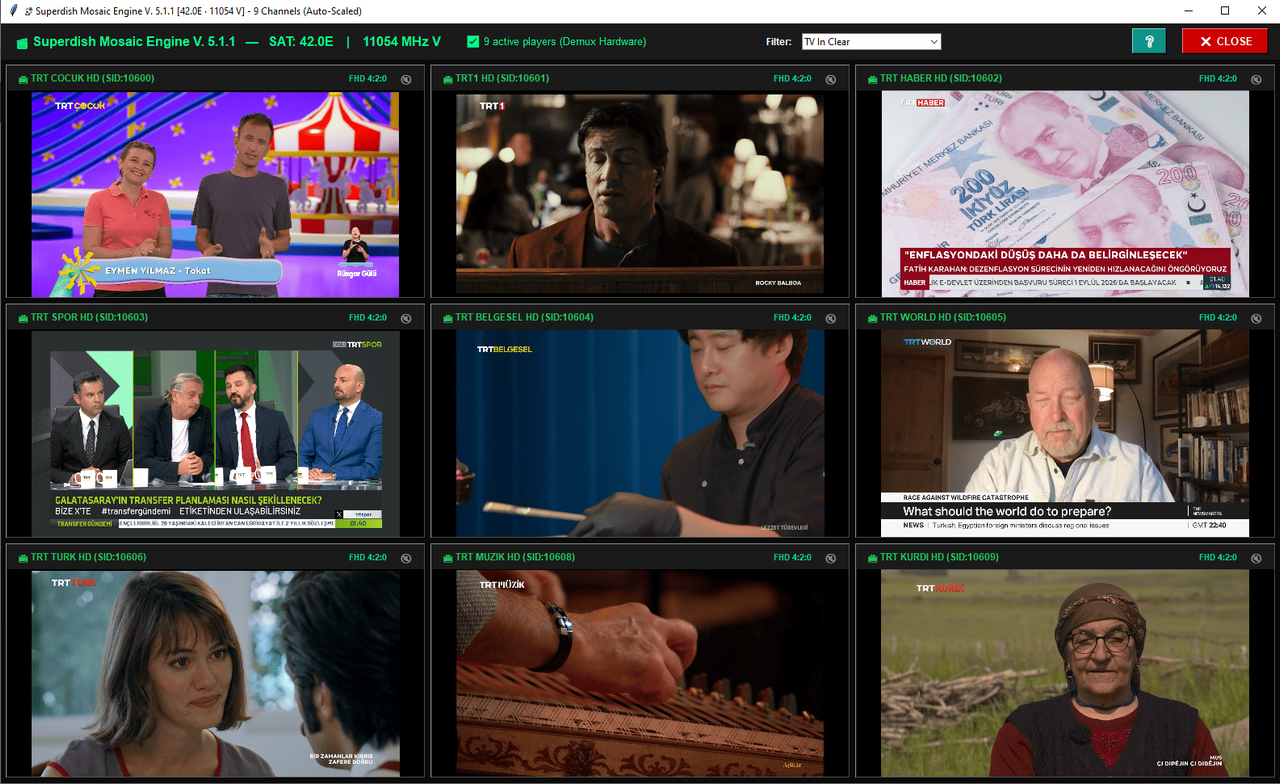This screenshot has width=1280, height=784.
Task: Click the label TRT HABER HD (SID:10602)
Action: 941,78
